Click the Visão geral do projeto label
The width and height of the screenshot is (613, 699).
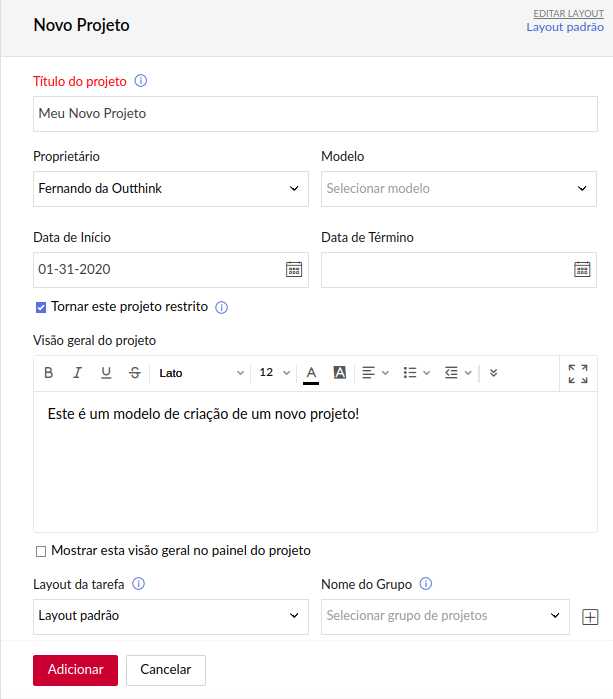click(95, 341)
